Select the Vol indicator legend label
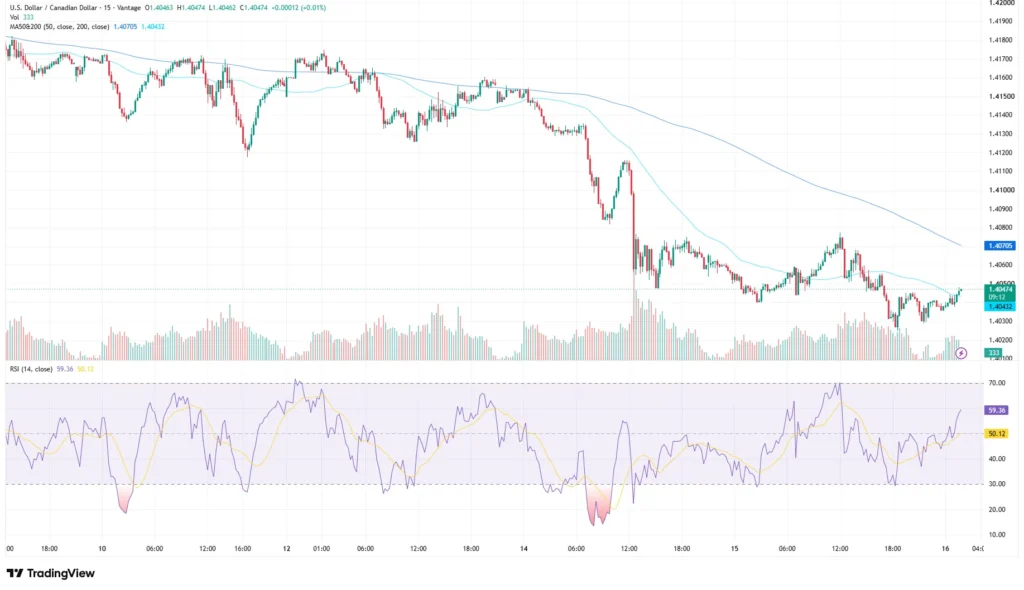Image resolution: width=1024 pixels, height=590 pixels. pos(14,17)
